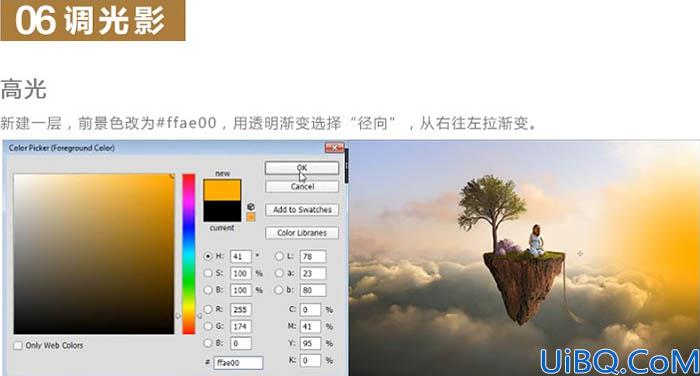700x376 pixels.
Task: Open Color Libraries
Action: click(302, 233)
